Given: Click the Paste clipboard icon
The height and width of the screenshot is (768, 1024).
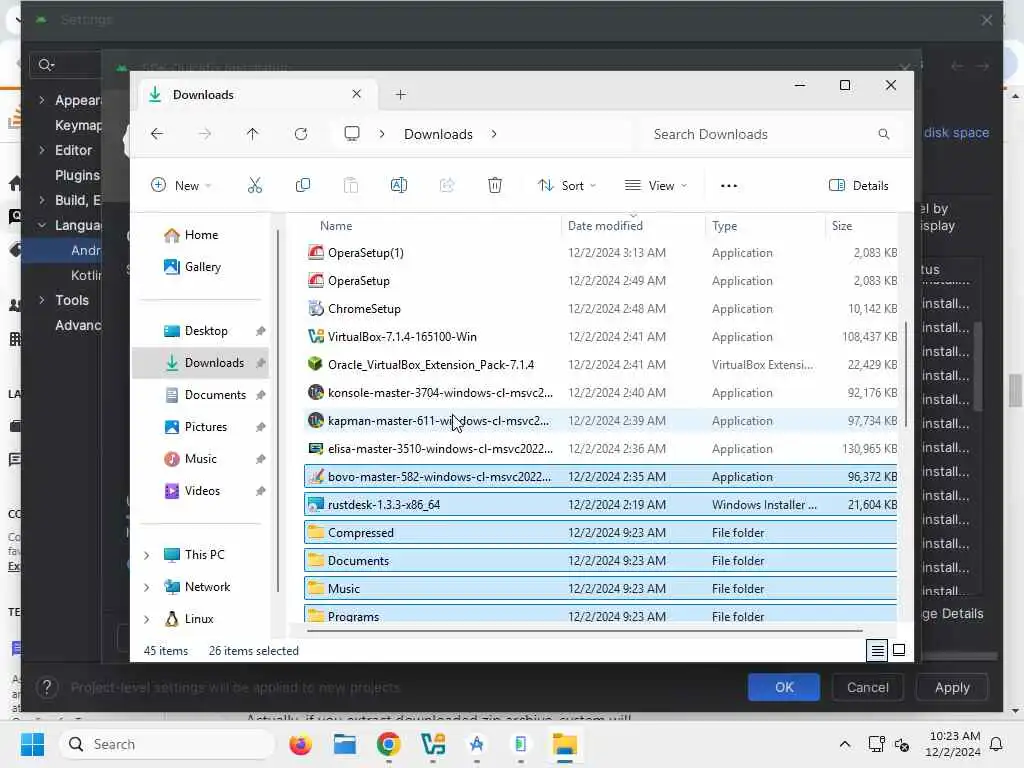Looking at the screenshot, I should point(351,185).
